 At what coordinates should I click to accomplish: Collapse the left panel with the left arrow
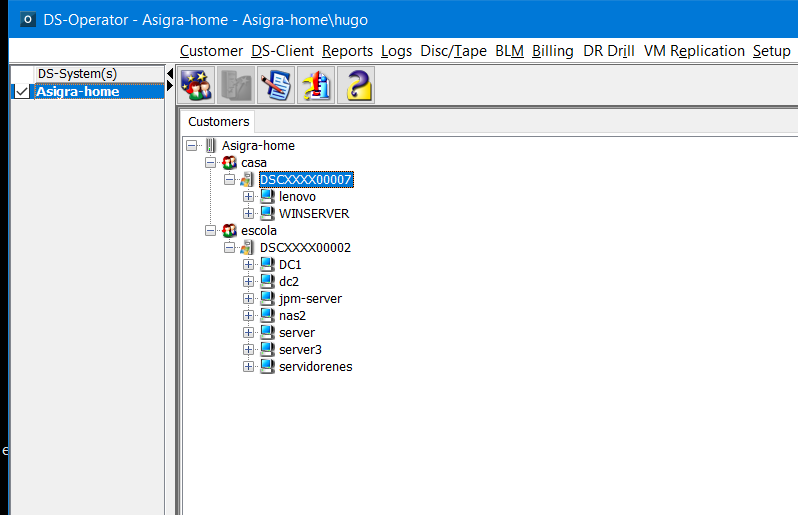tap(170, 74)
